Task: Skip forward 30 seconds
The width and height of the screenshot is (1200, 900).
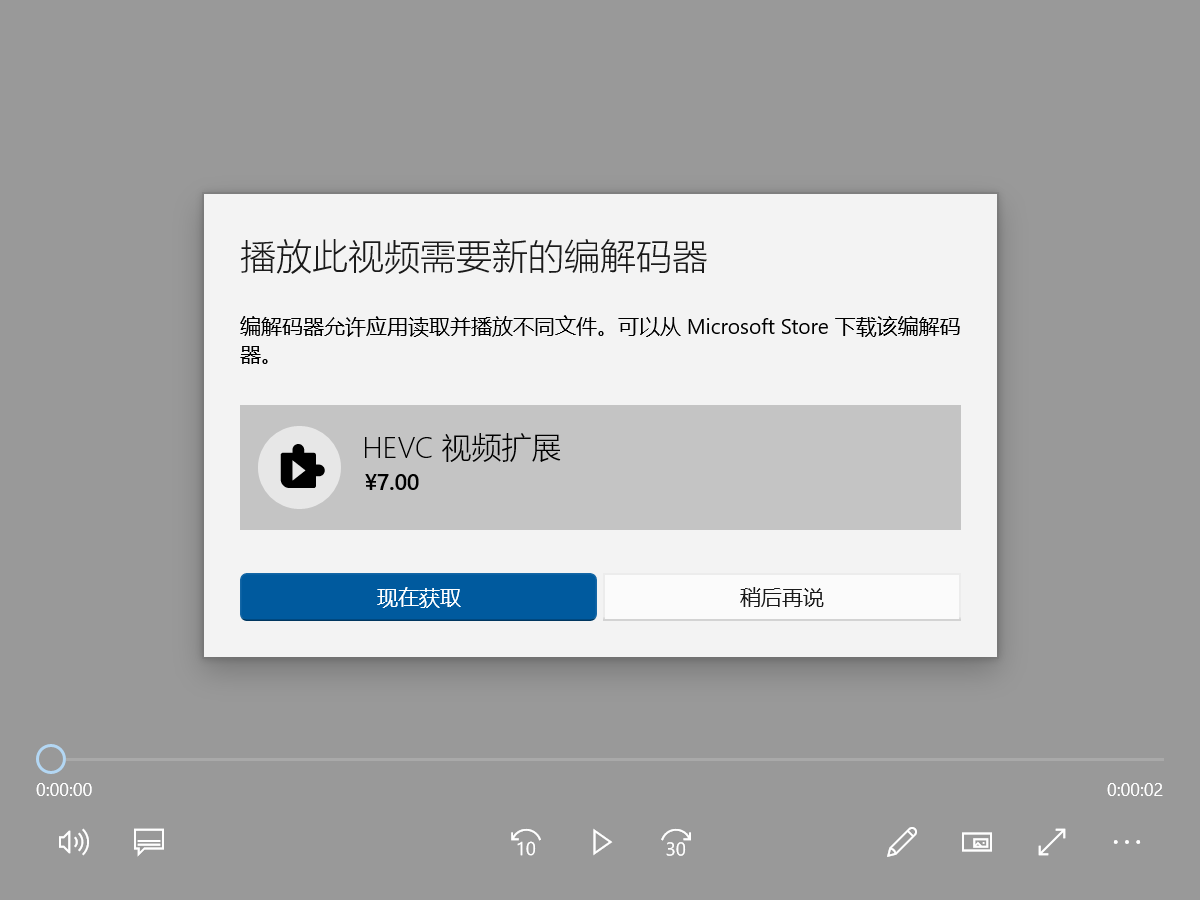Action: 676,843
